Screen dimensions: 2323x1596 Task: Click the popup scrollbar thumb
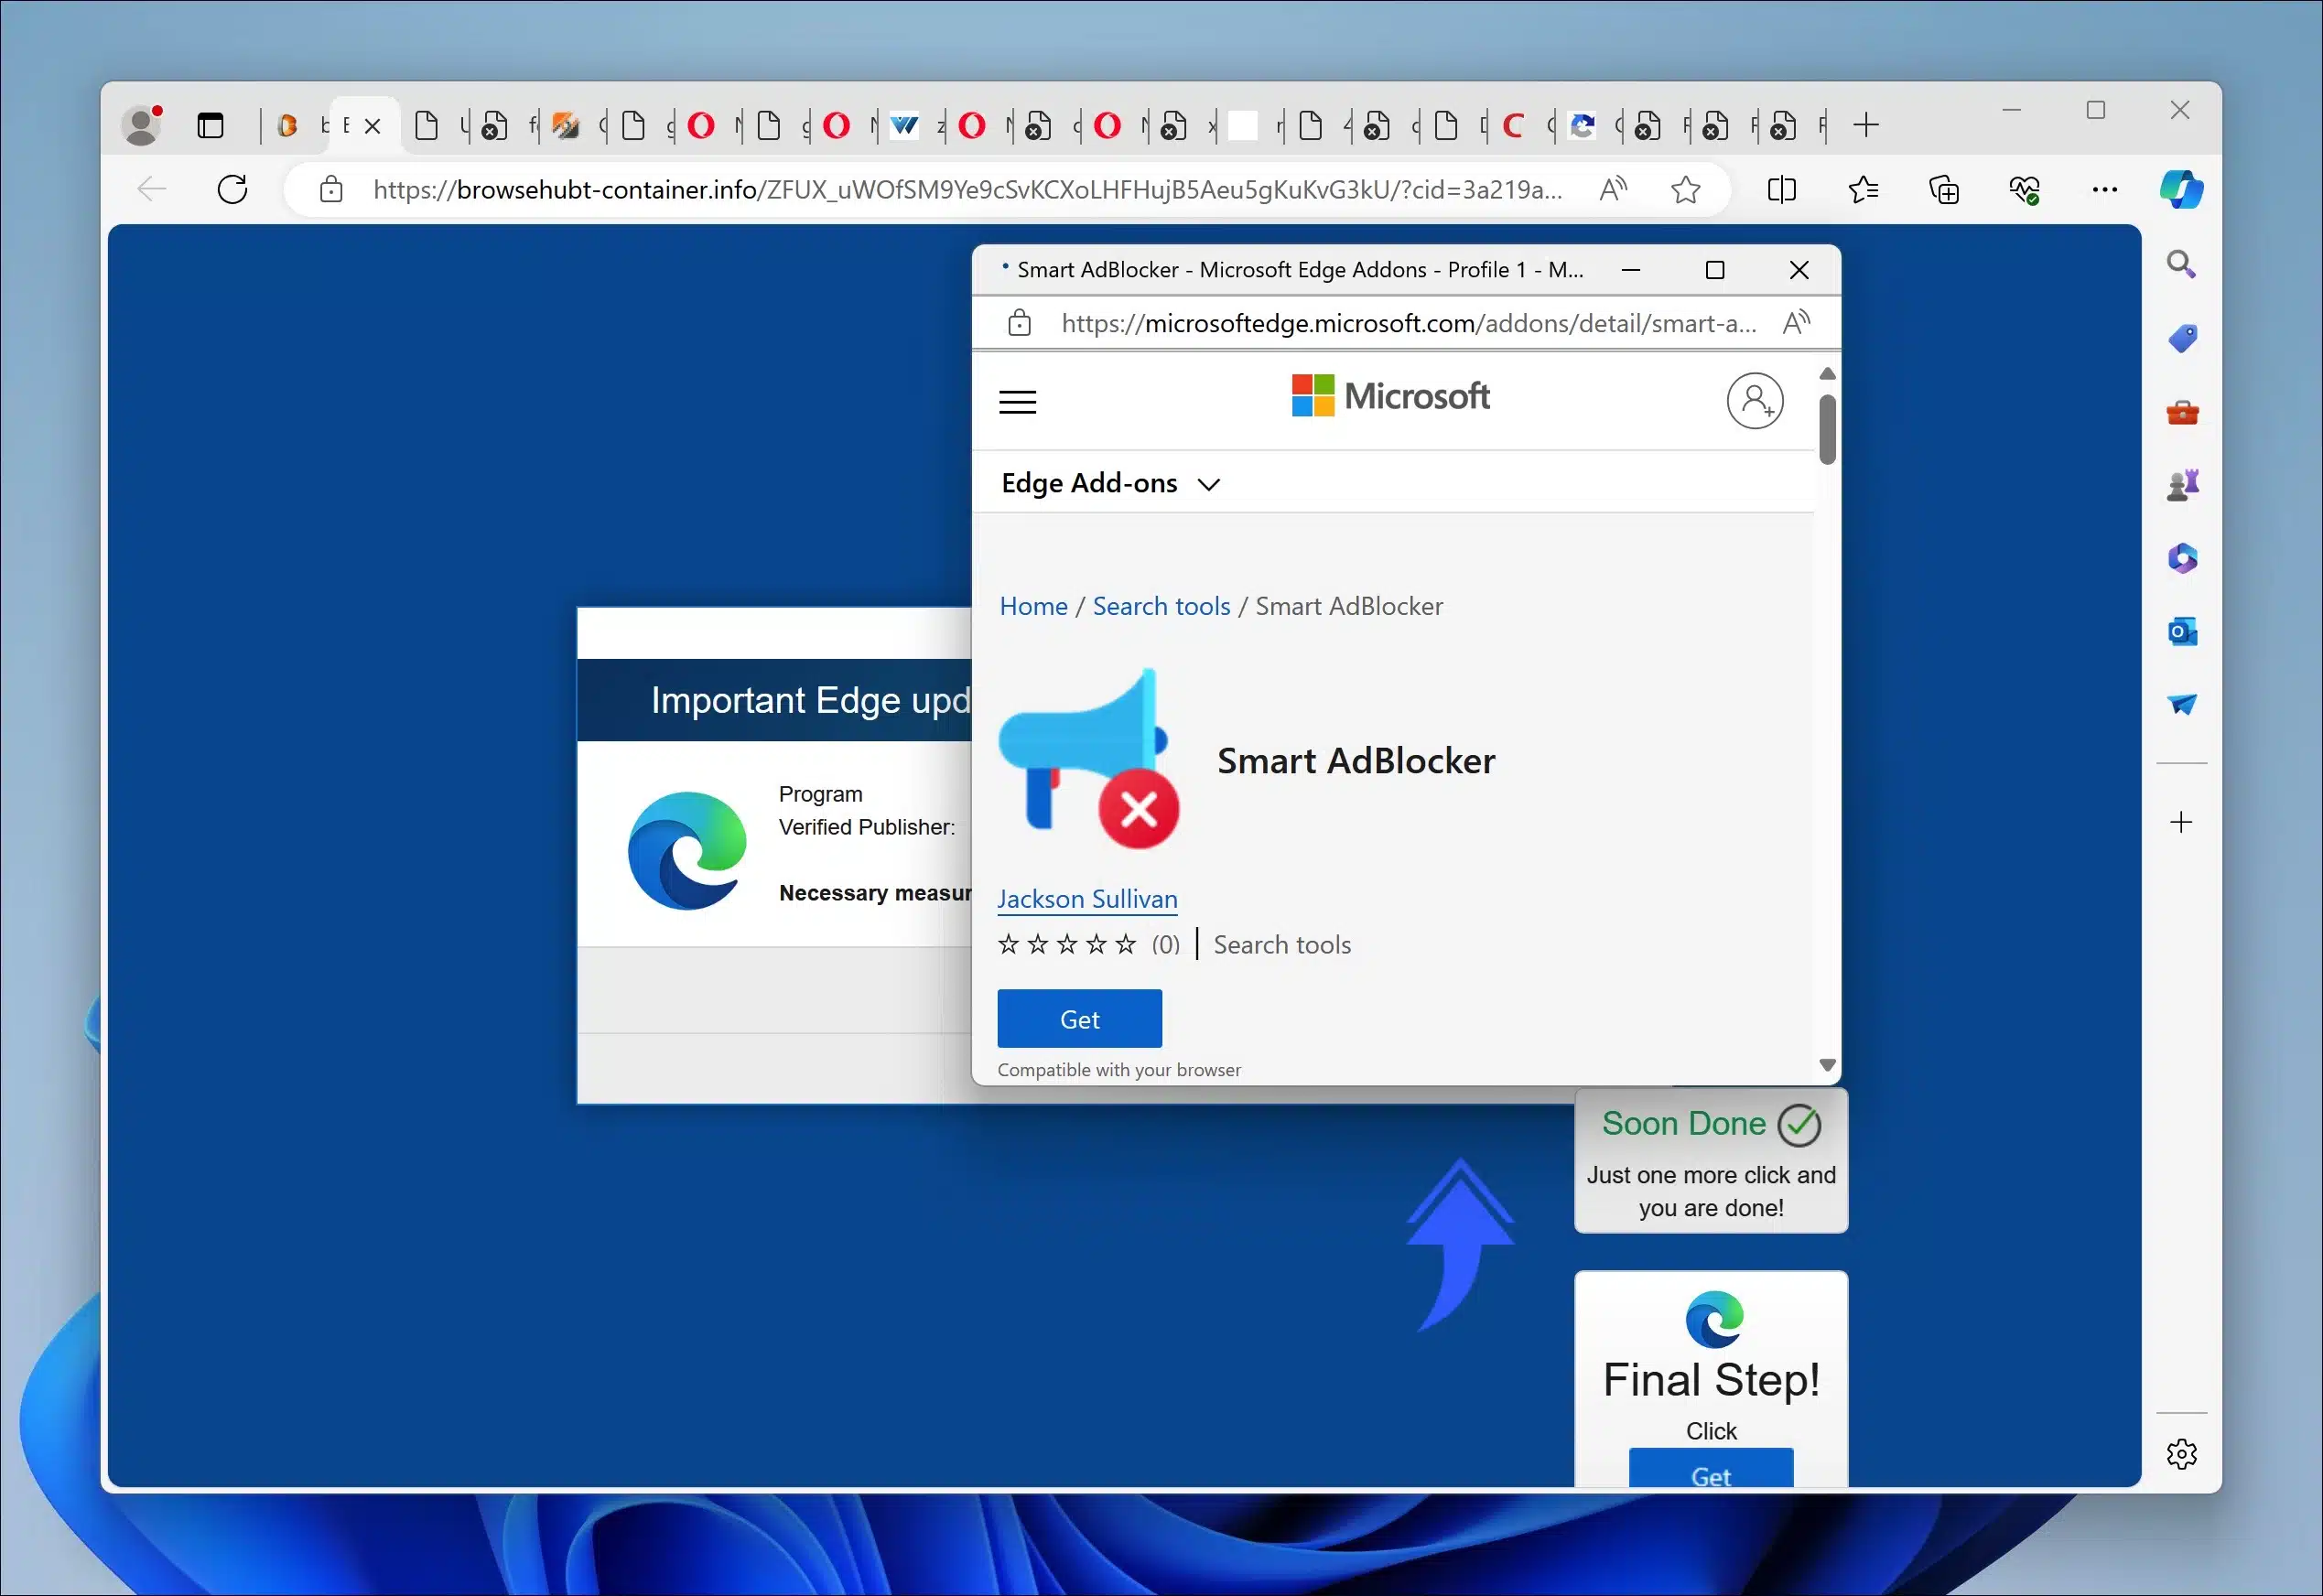(x=1827, y=429)
